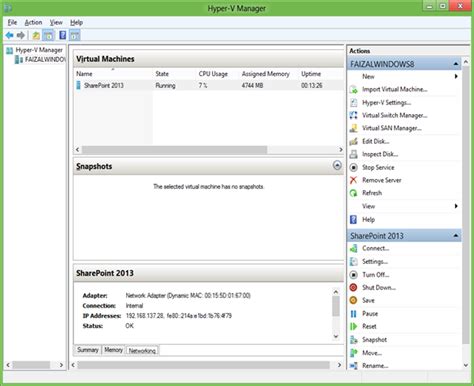The image size is (474, 386).
Task: Click the Move icon
Action: pyautogui.click(x=353, y=353)
